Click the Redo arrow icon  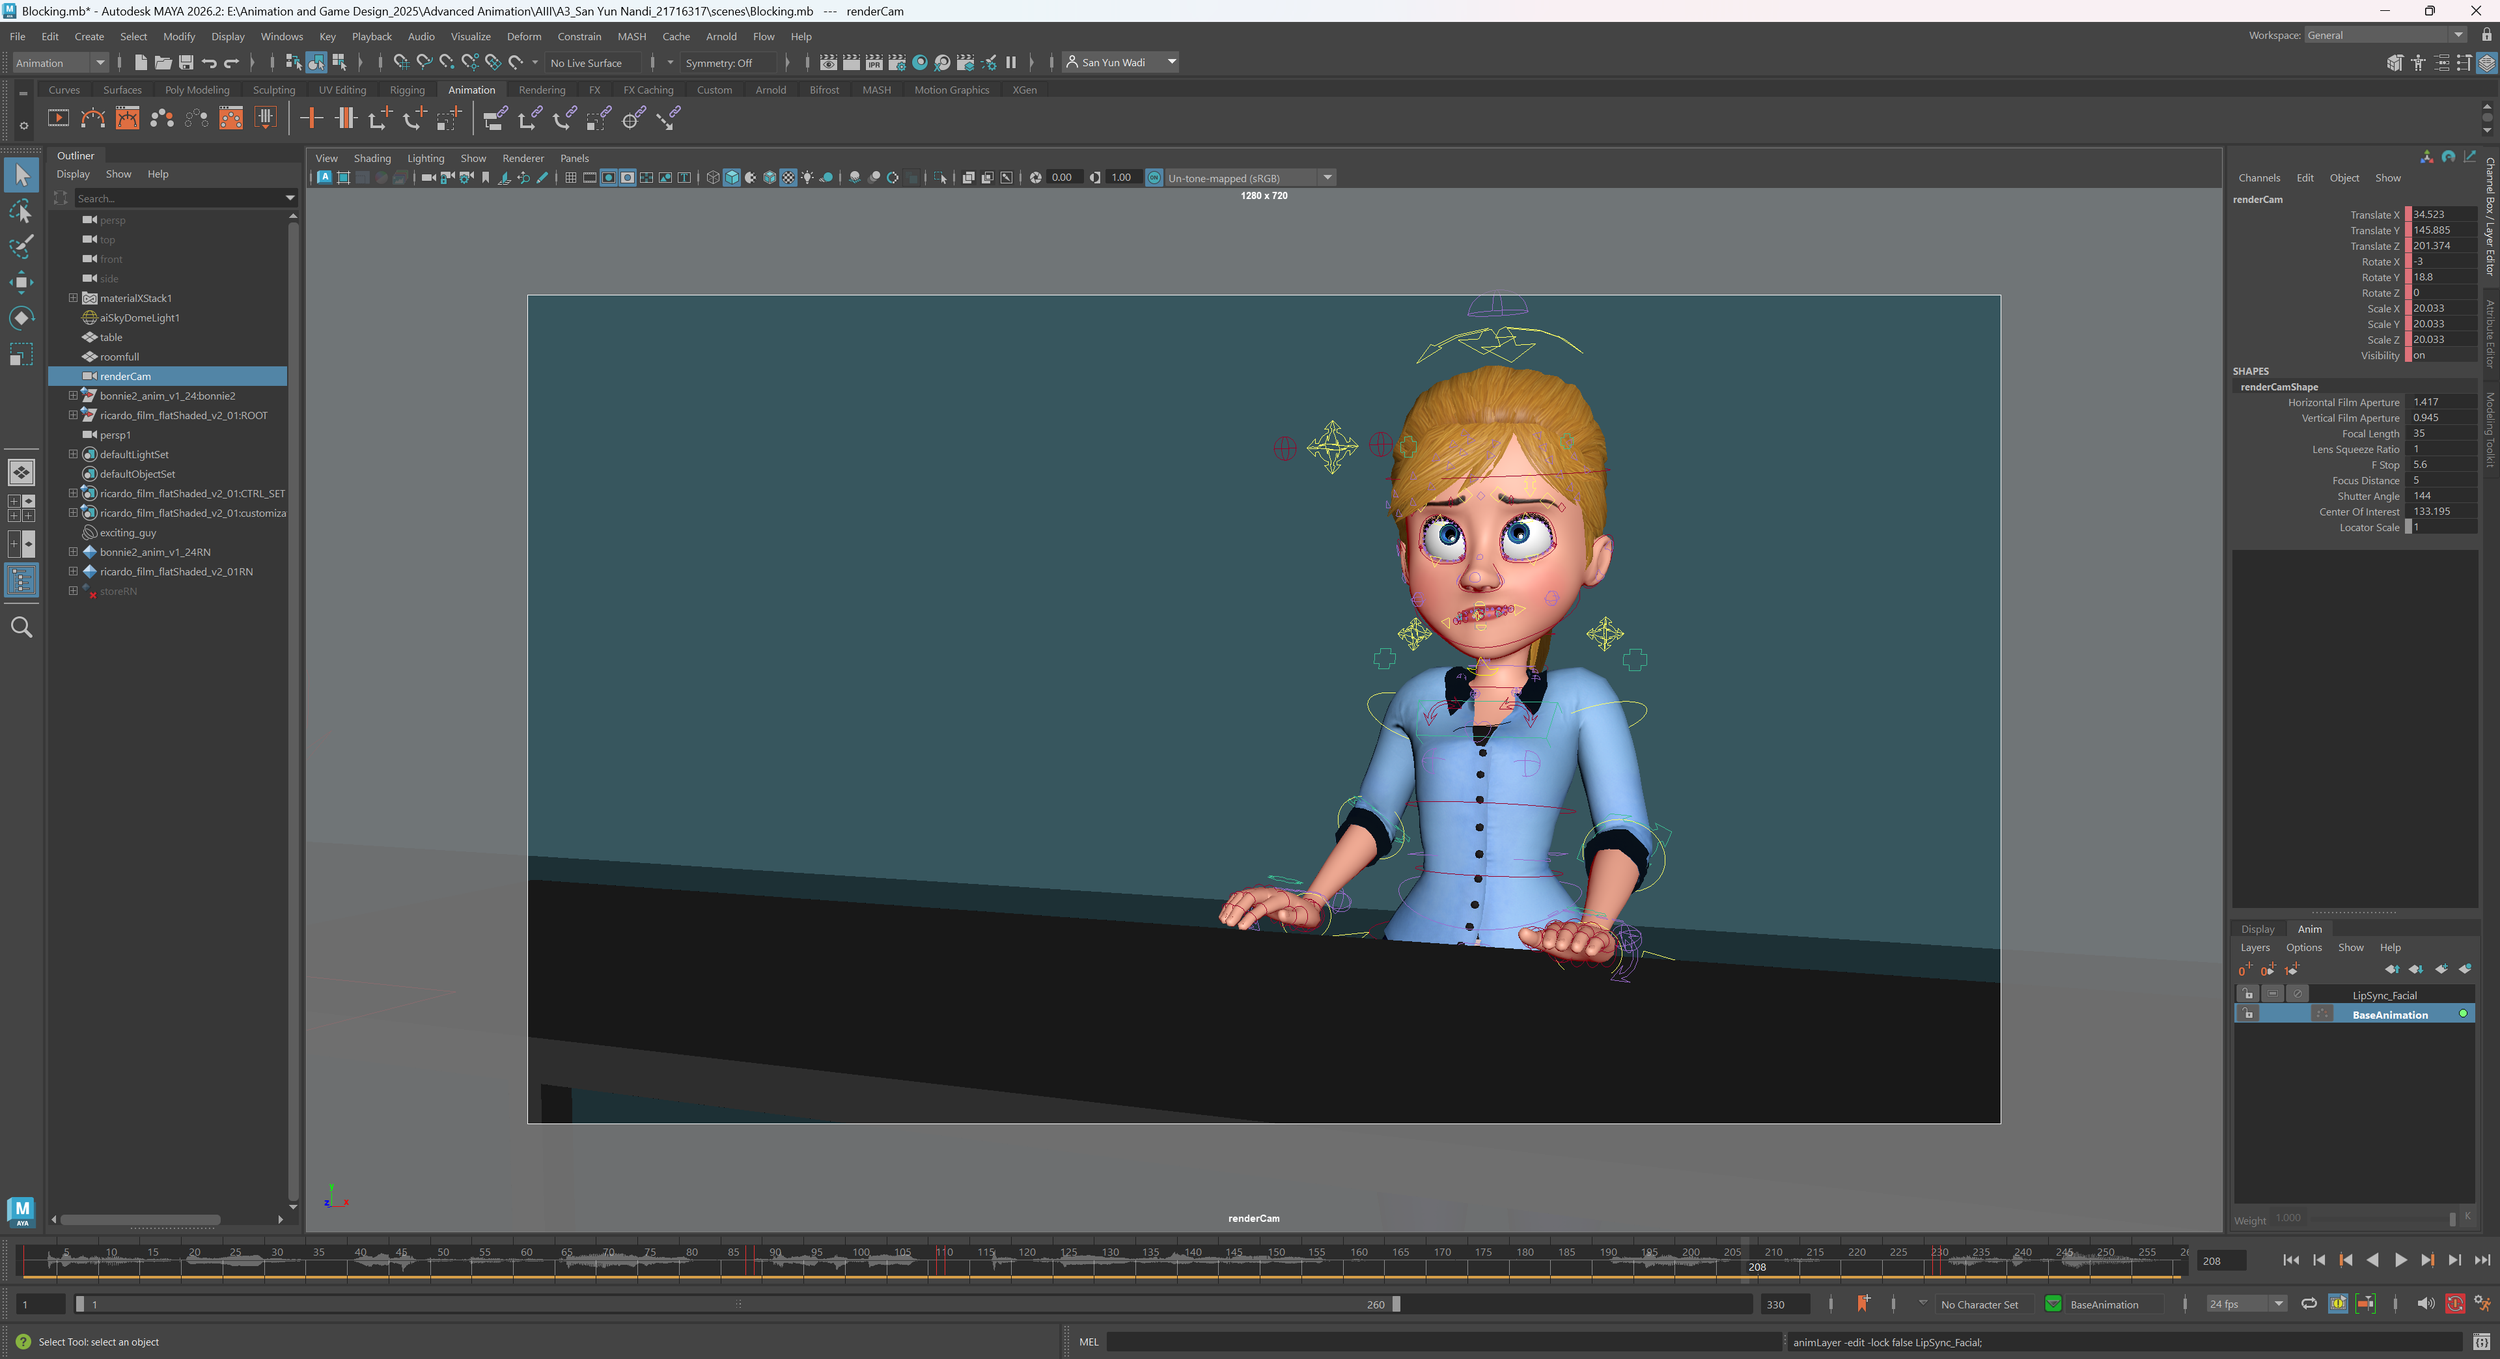[x=231, y=63]
